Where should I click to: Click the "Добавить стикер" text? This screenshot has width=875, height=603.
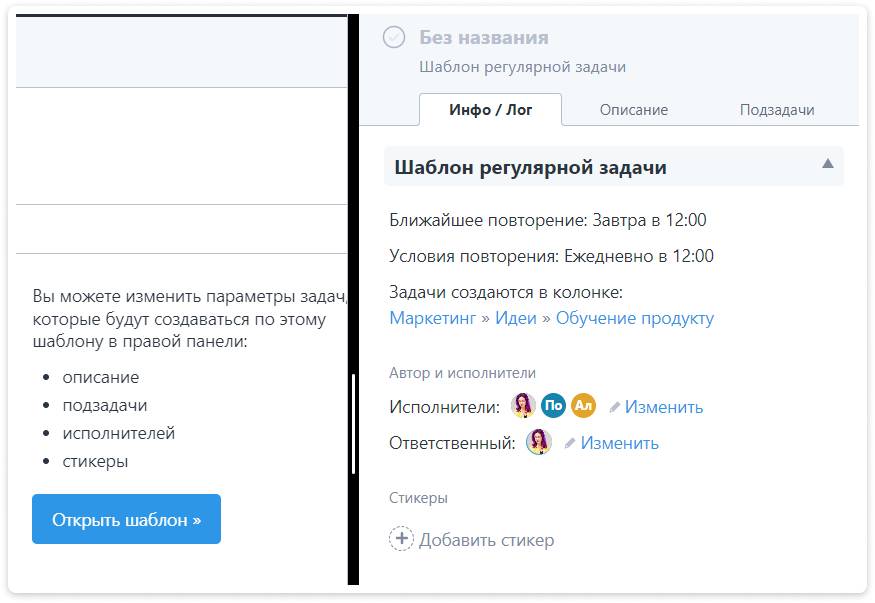pyautogui.click(x=487, y=540)
